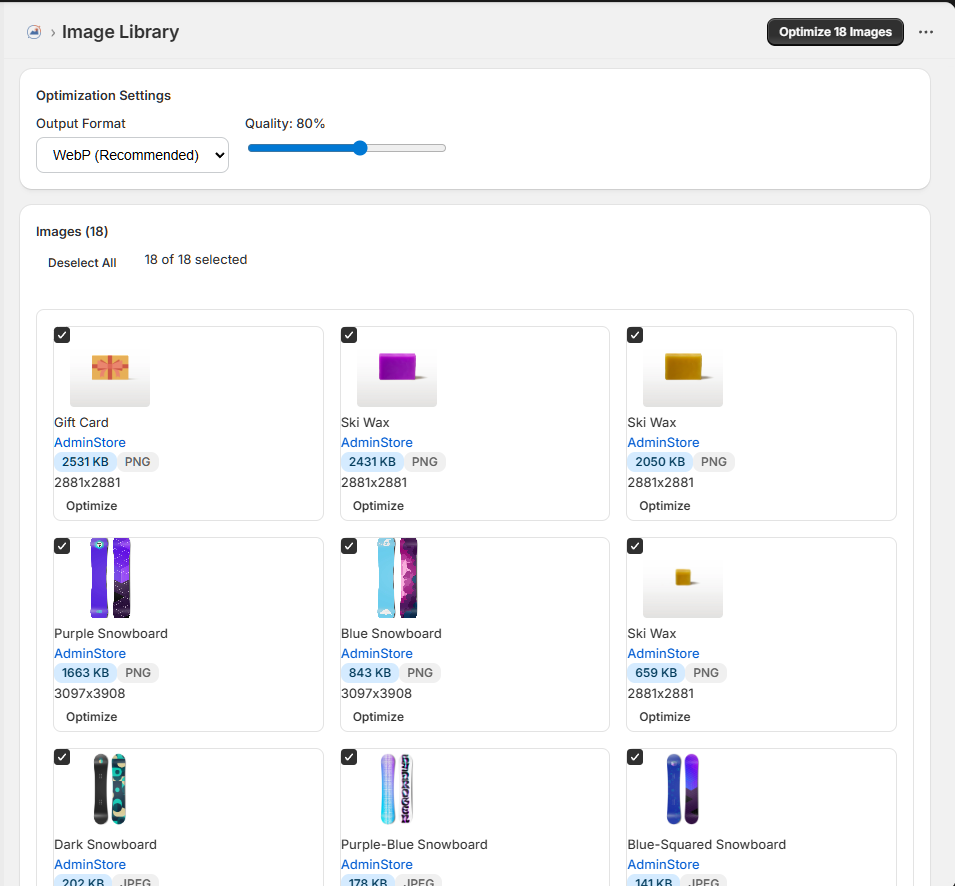Follow AdminStore link under Purple-Blue Snowboard
The height and width of the screenshot is (886, 955).
point(377,865)
